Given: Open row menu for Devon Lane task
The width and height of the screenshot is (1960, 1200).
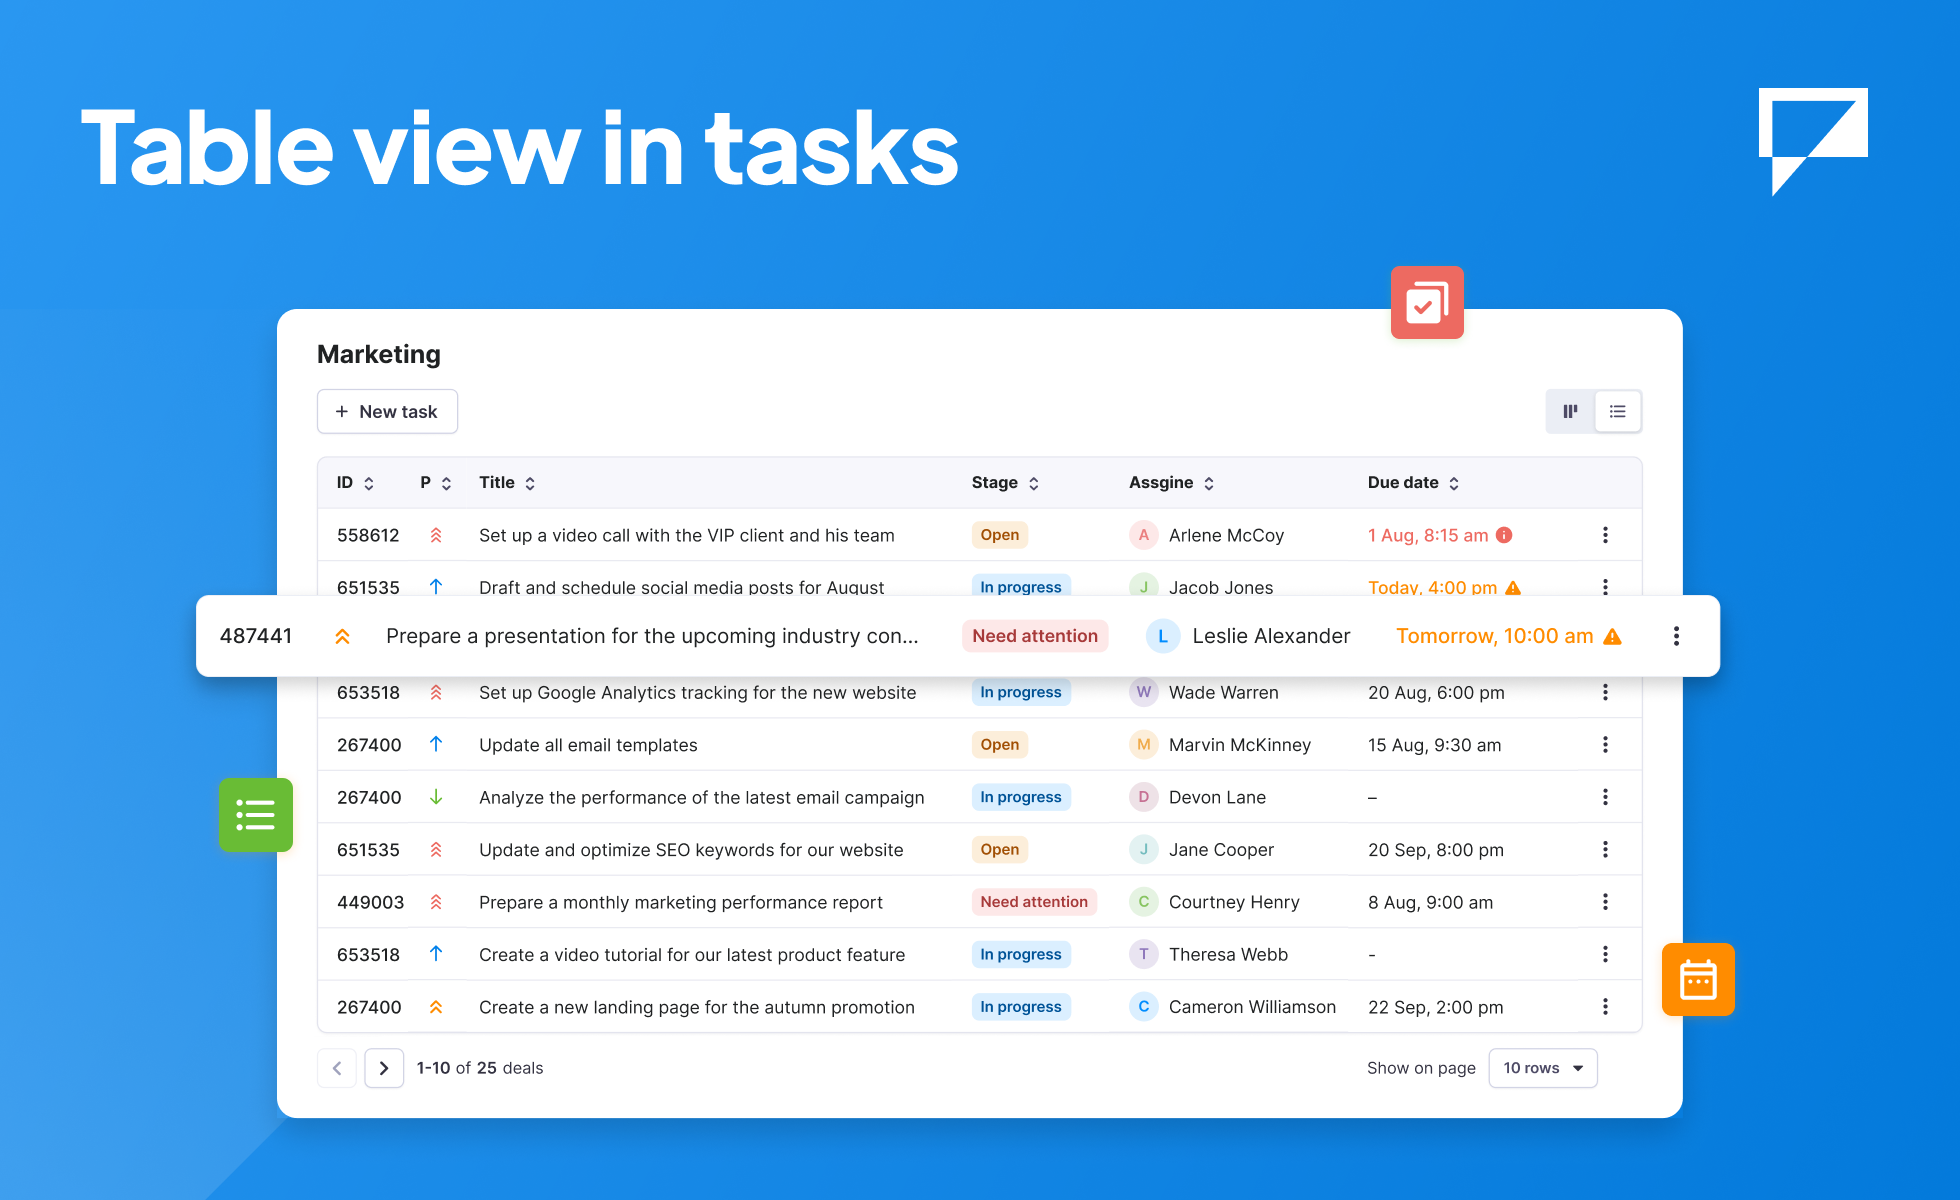Looking at the screenshot, I should [x=1605, y=797].
